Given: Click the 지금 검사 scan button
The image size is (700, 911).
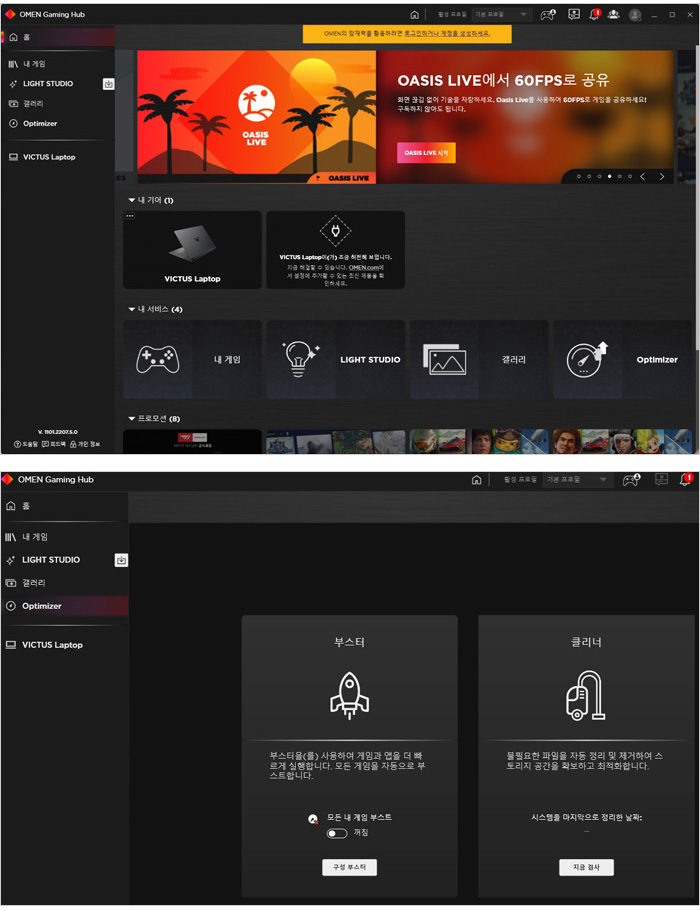Looking at the screenshot, I should [x=585, y=867].
